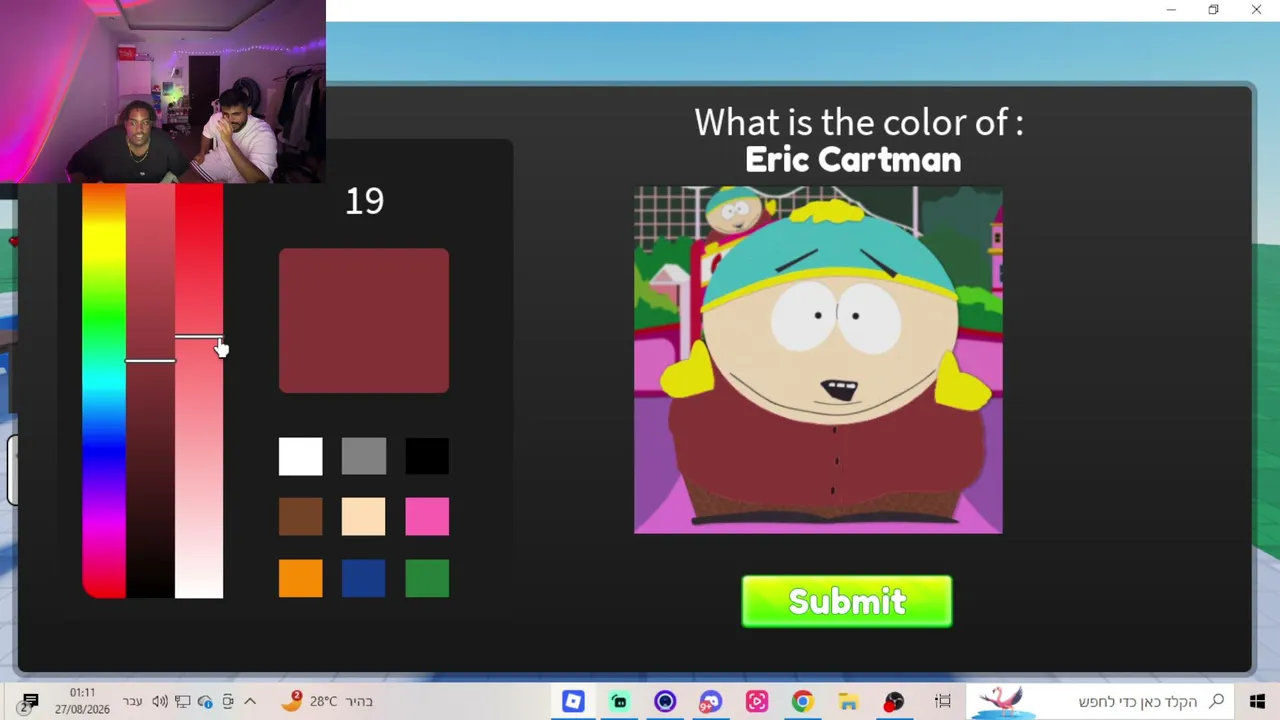1280x720 pixels.
Task: Pick the orange color swatch
Action: click(301, 578)
